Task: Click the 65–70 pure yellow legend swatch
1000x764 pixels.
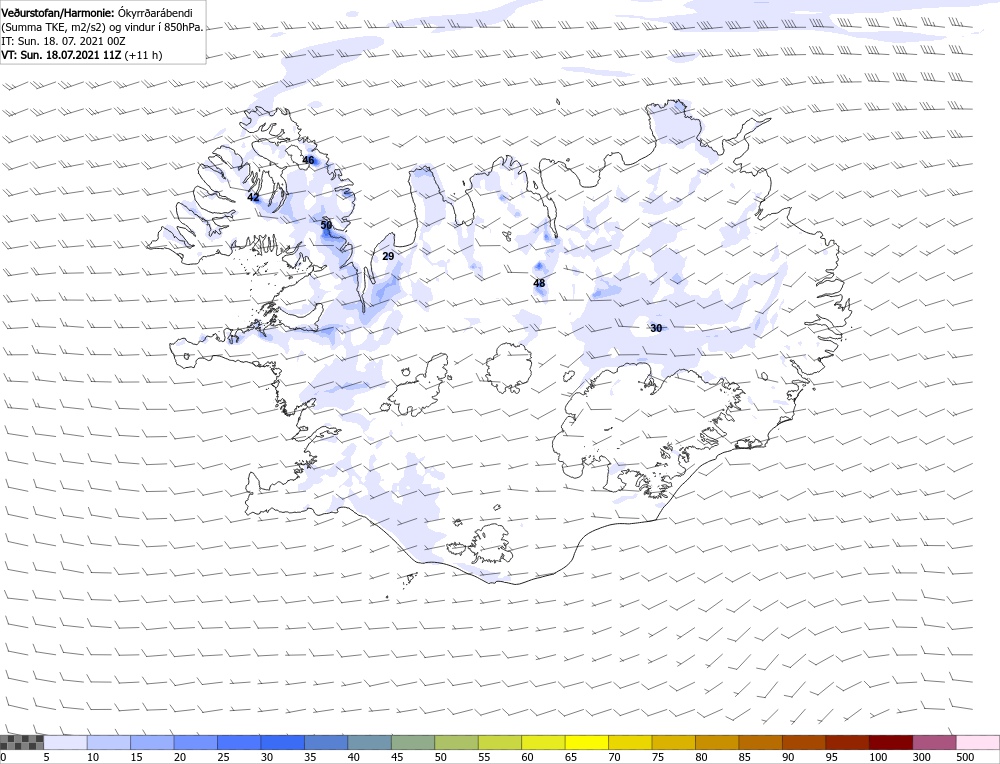Action: [x=587, y=742]
